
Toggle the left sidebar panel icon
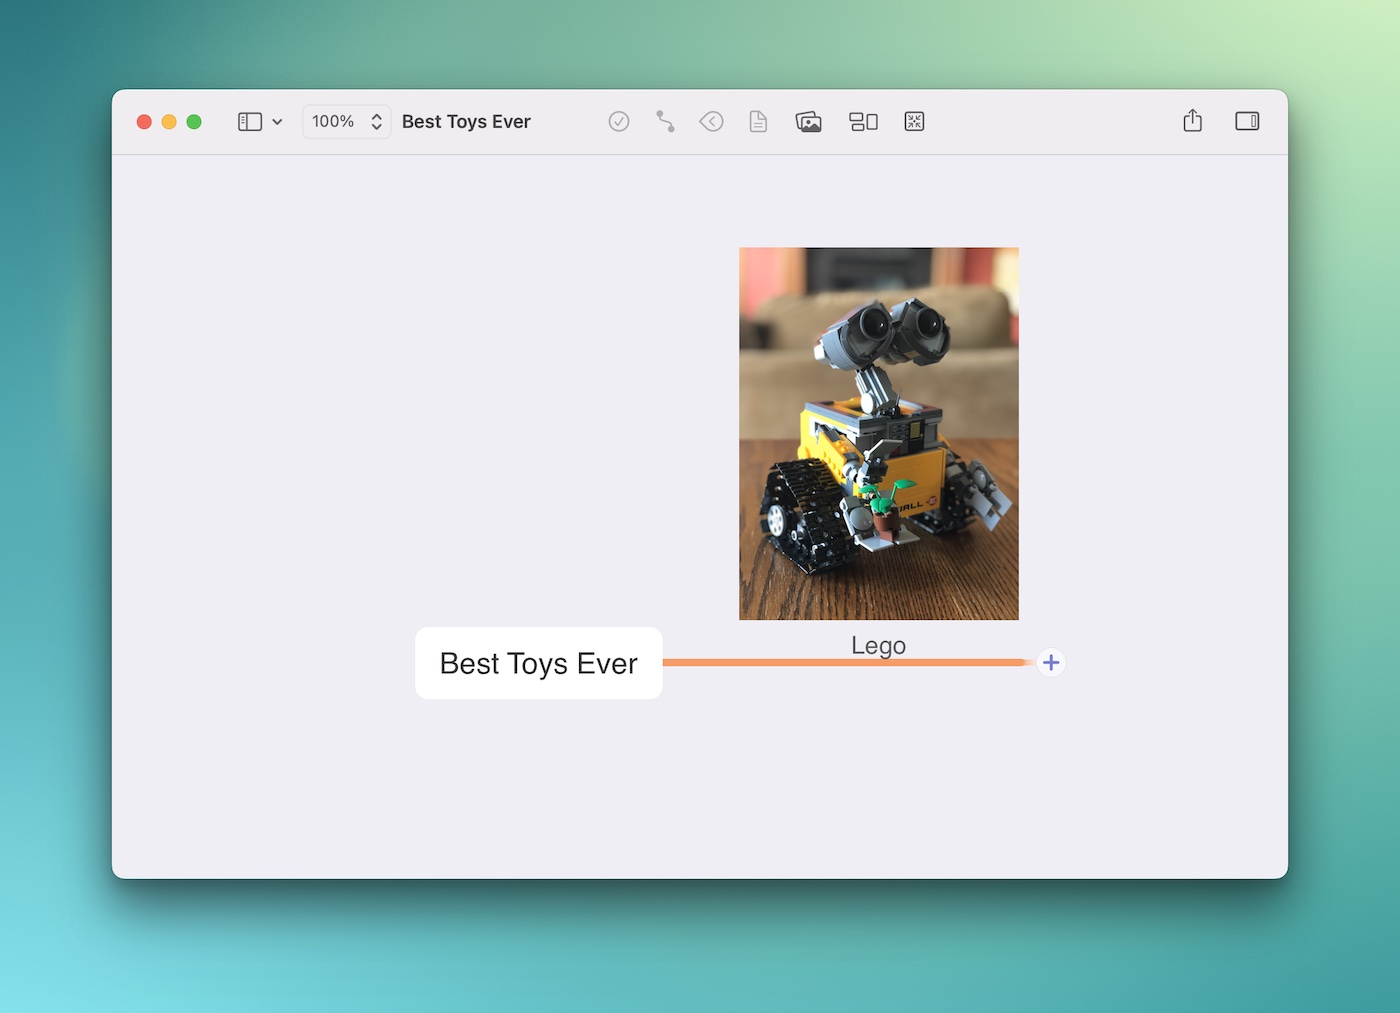pos(249,122)
